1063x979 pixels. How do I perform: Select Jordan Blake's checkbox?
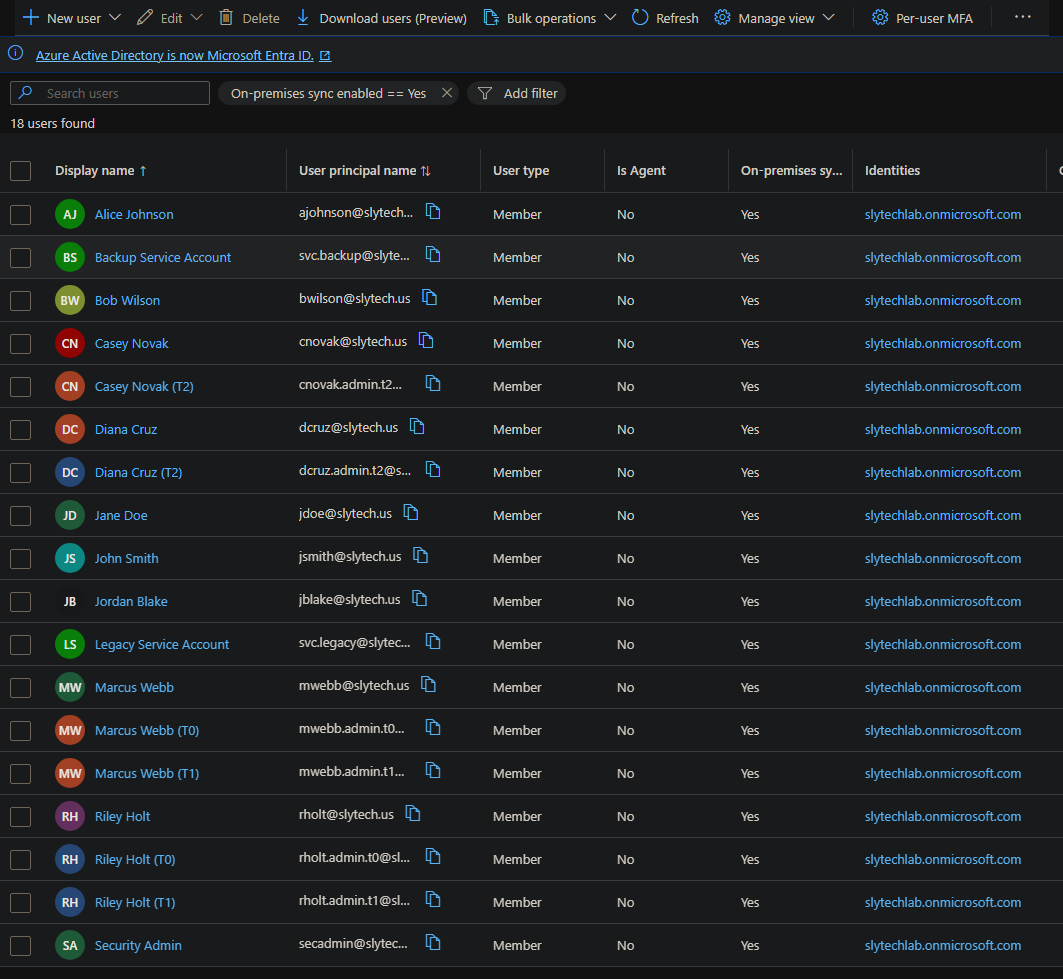coord(20,602)
